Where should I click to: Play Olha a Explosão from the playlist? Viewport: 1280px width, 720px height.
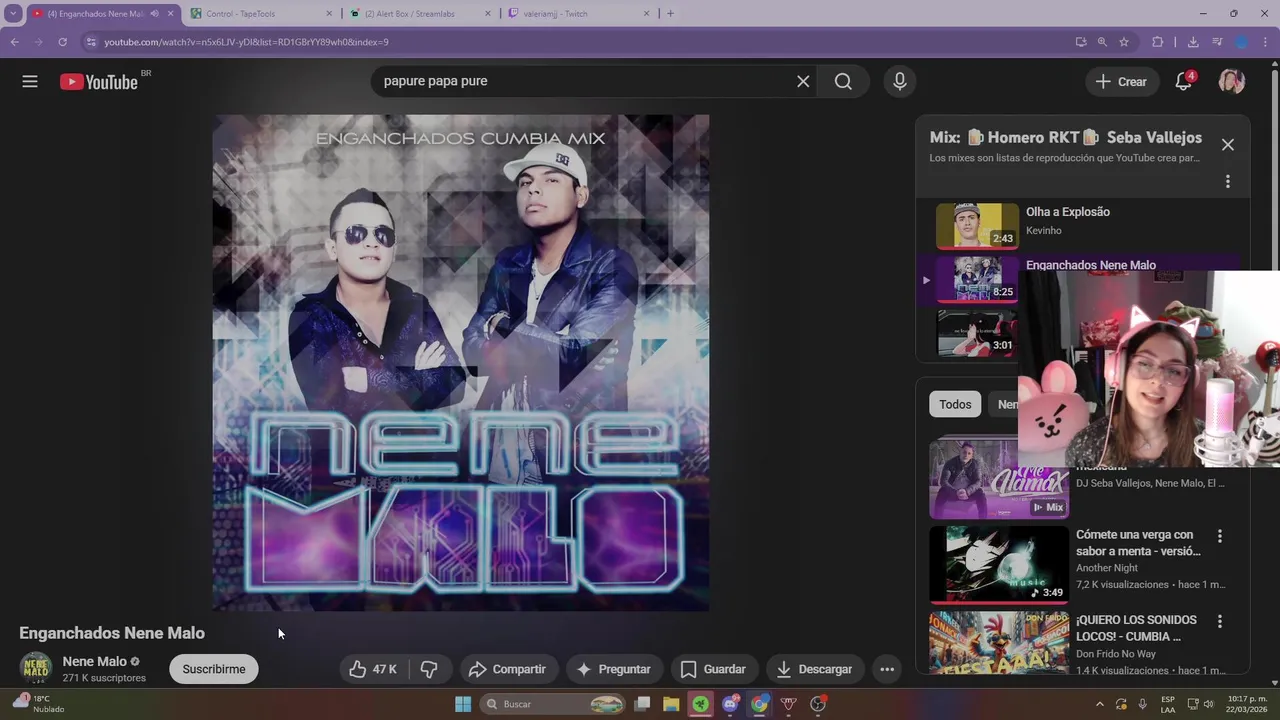pyautogui.click(x=1067, y=212)
